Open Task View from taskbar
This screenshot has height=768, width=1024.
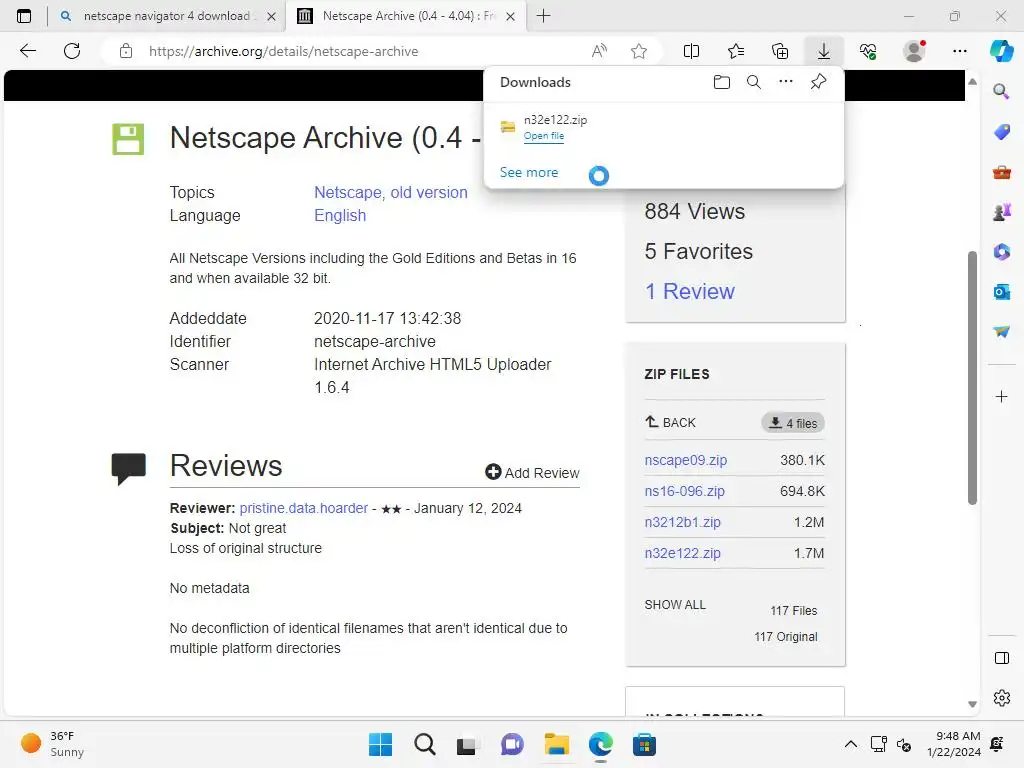point(467,744)
